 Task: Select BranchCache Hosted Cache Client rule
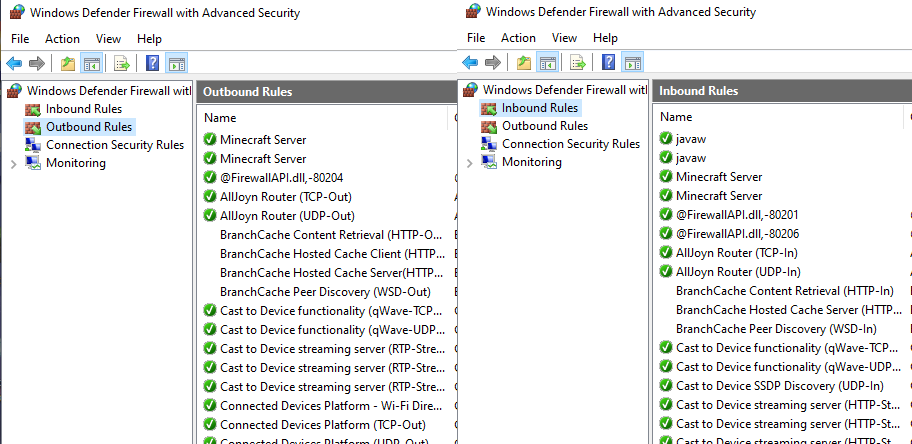click(x=332, y=254)
